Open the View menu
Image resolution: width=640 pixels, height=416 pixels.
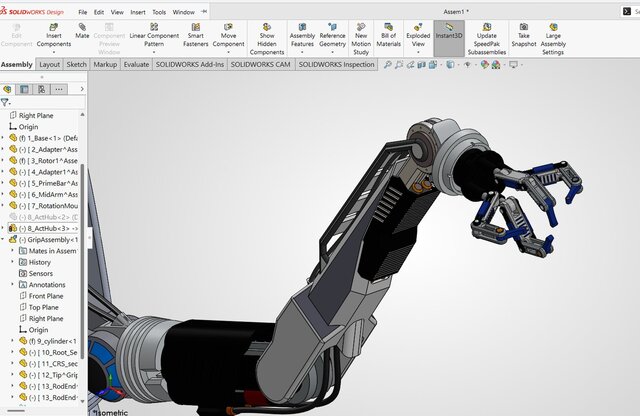117,12
